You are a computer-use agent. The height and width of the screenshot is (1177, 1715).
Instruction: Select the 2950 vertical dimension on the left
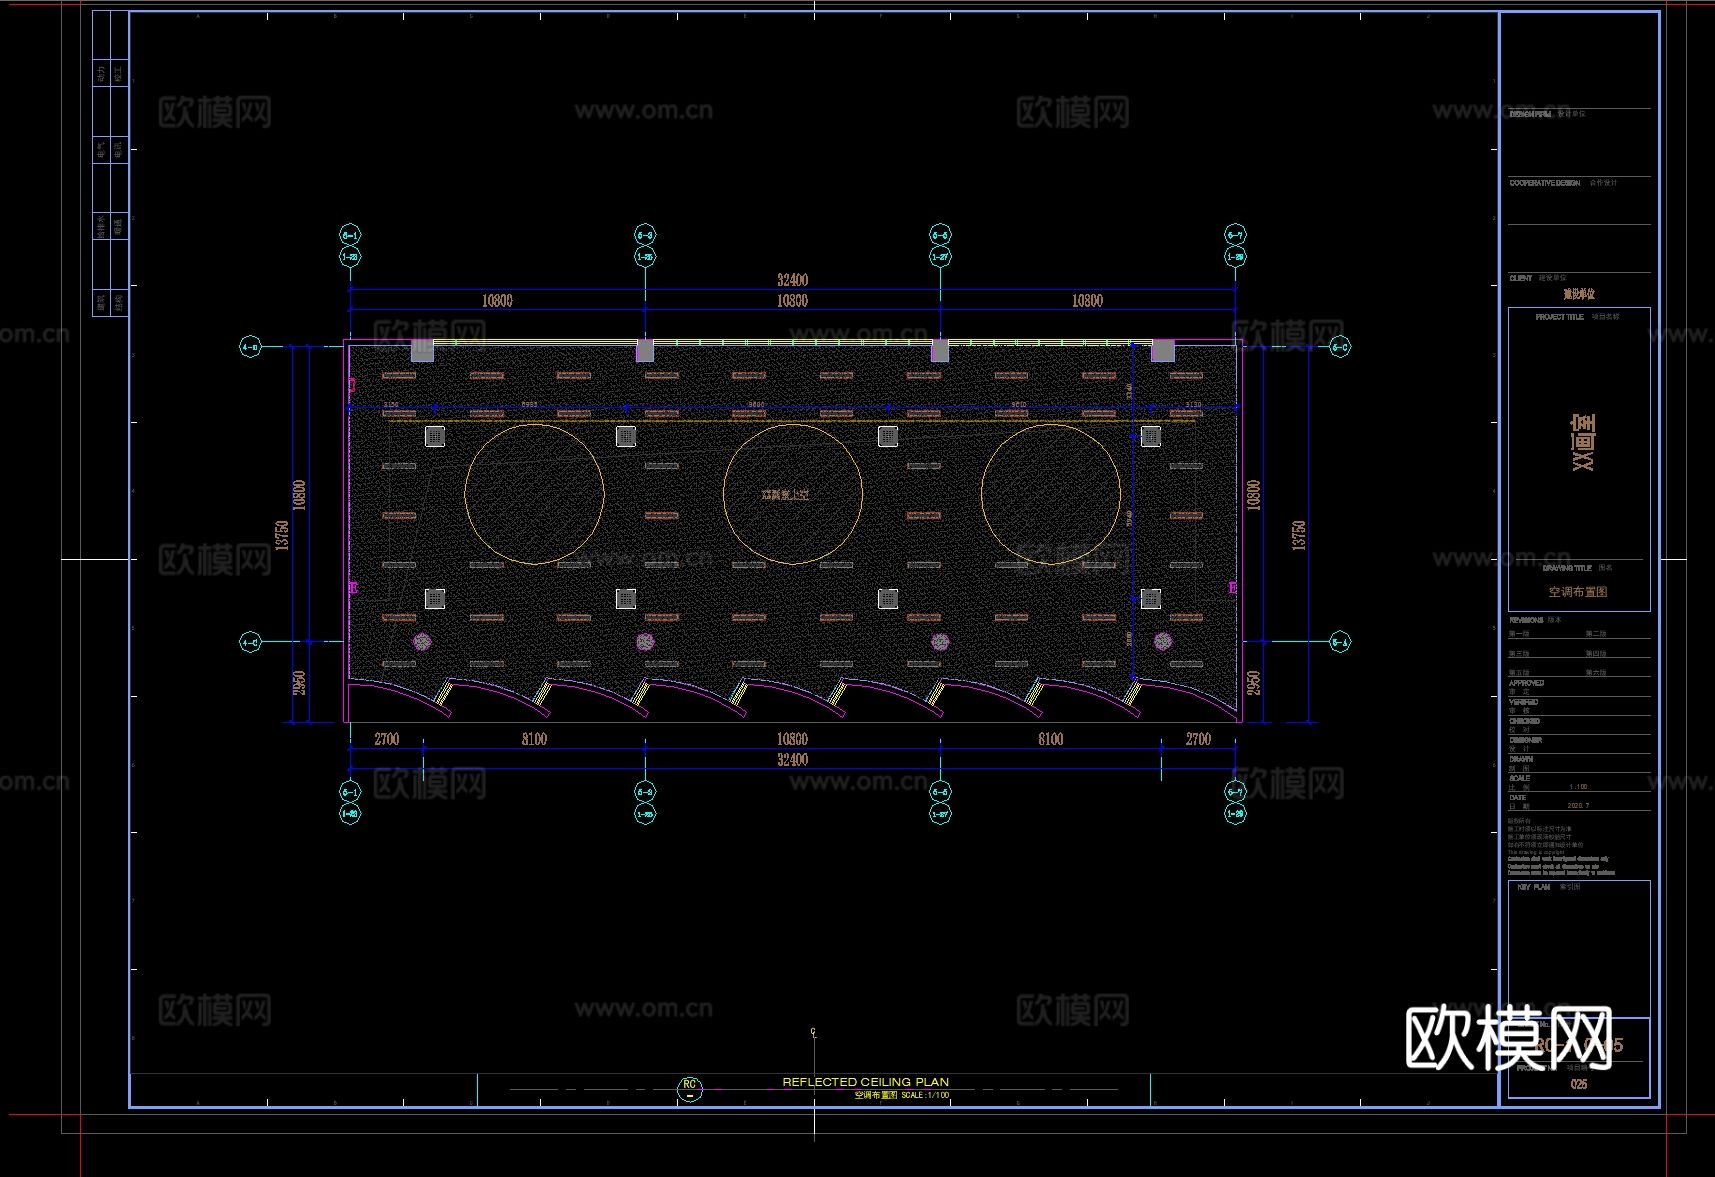point(299,683)
